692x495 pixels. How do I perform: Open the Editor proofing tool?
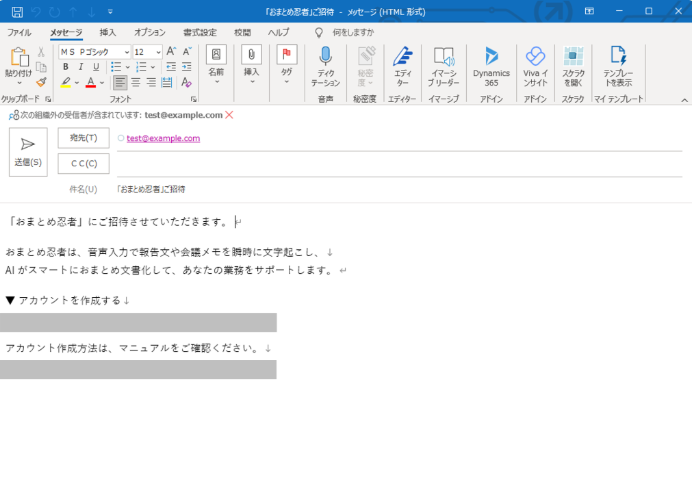point(402,57)
